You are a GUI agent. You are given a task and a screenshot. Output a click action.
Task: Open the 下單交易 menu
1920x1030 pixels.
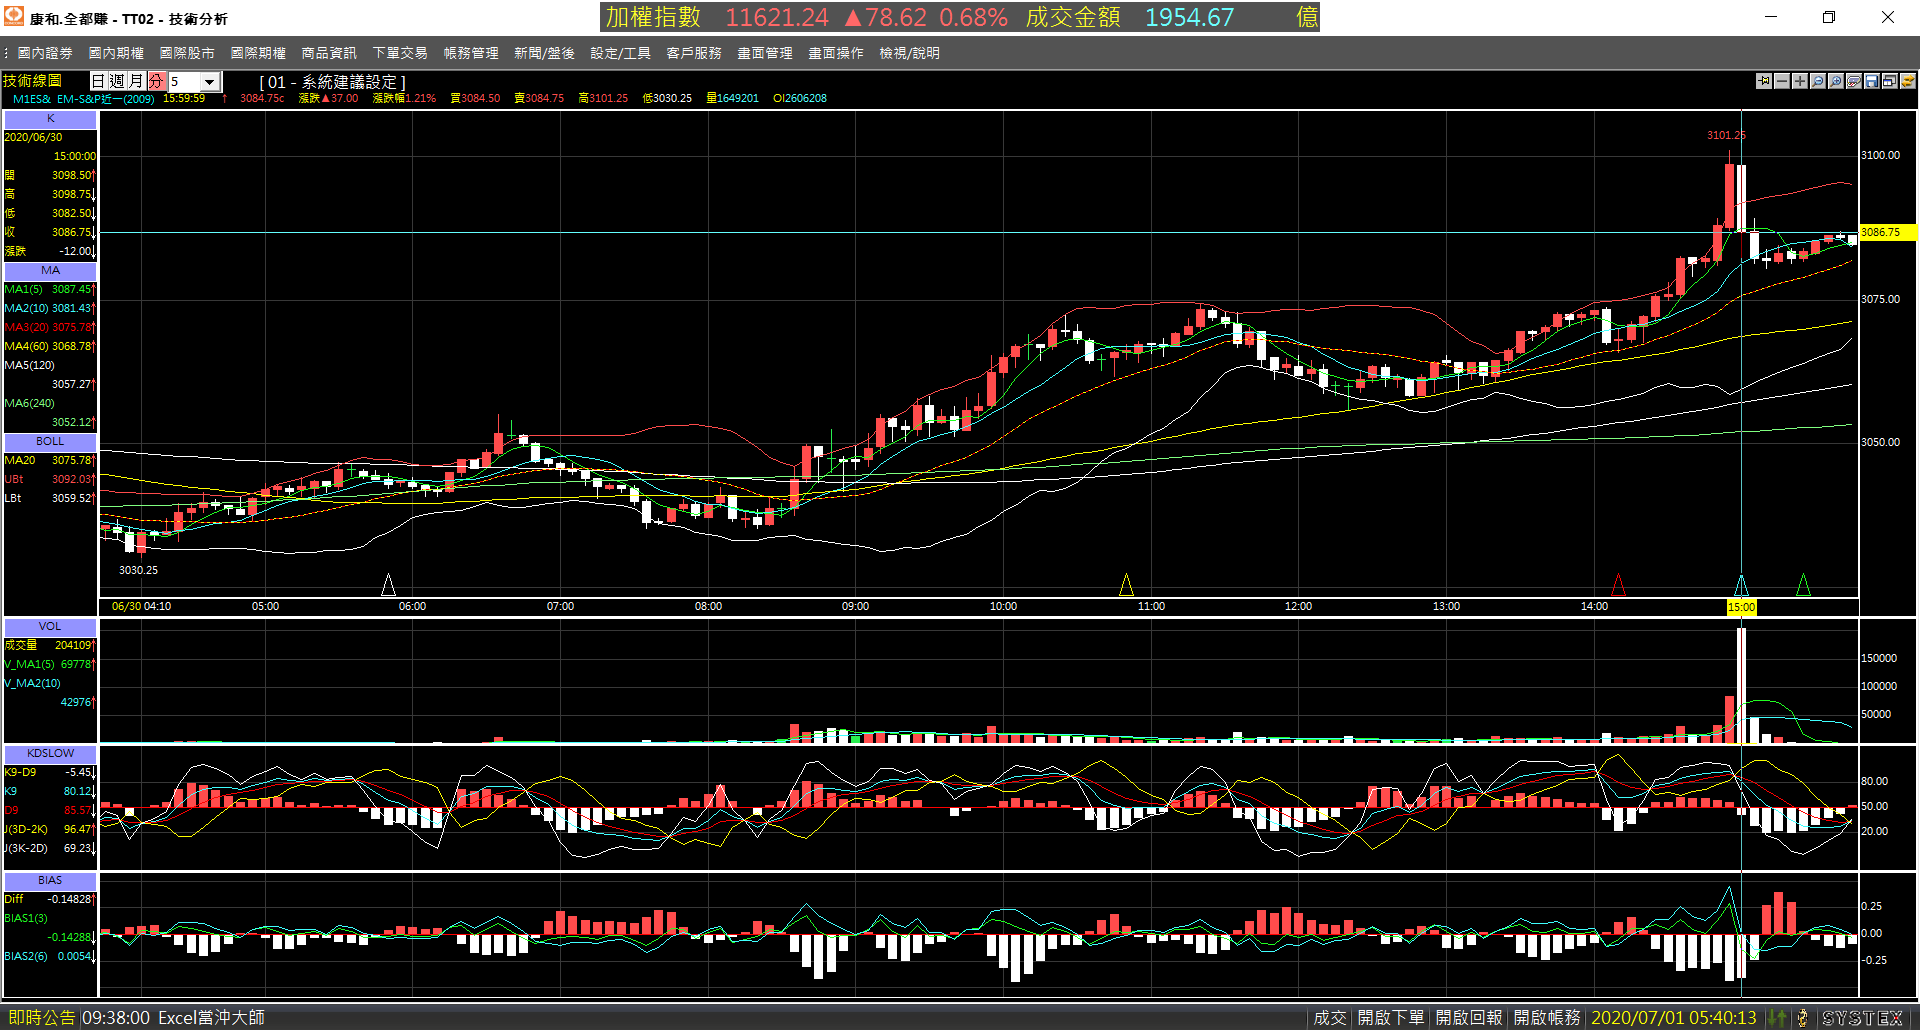pyautogui.click(x=400, y=53)
